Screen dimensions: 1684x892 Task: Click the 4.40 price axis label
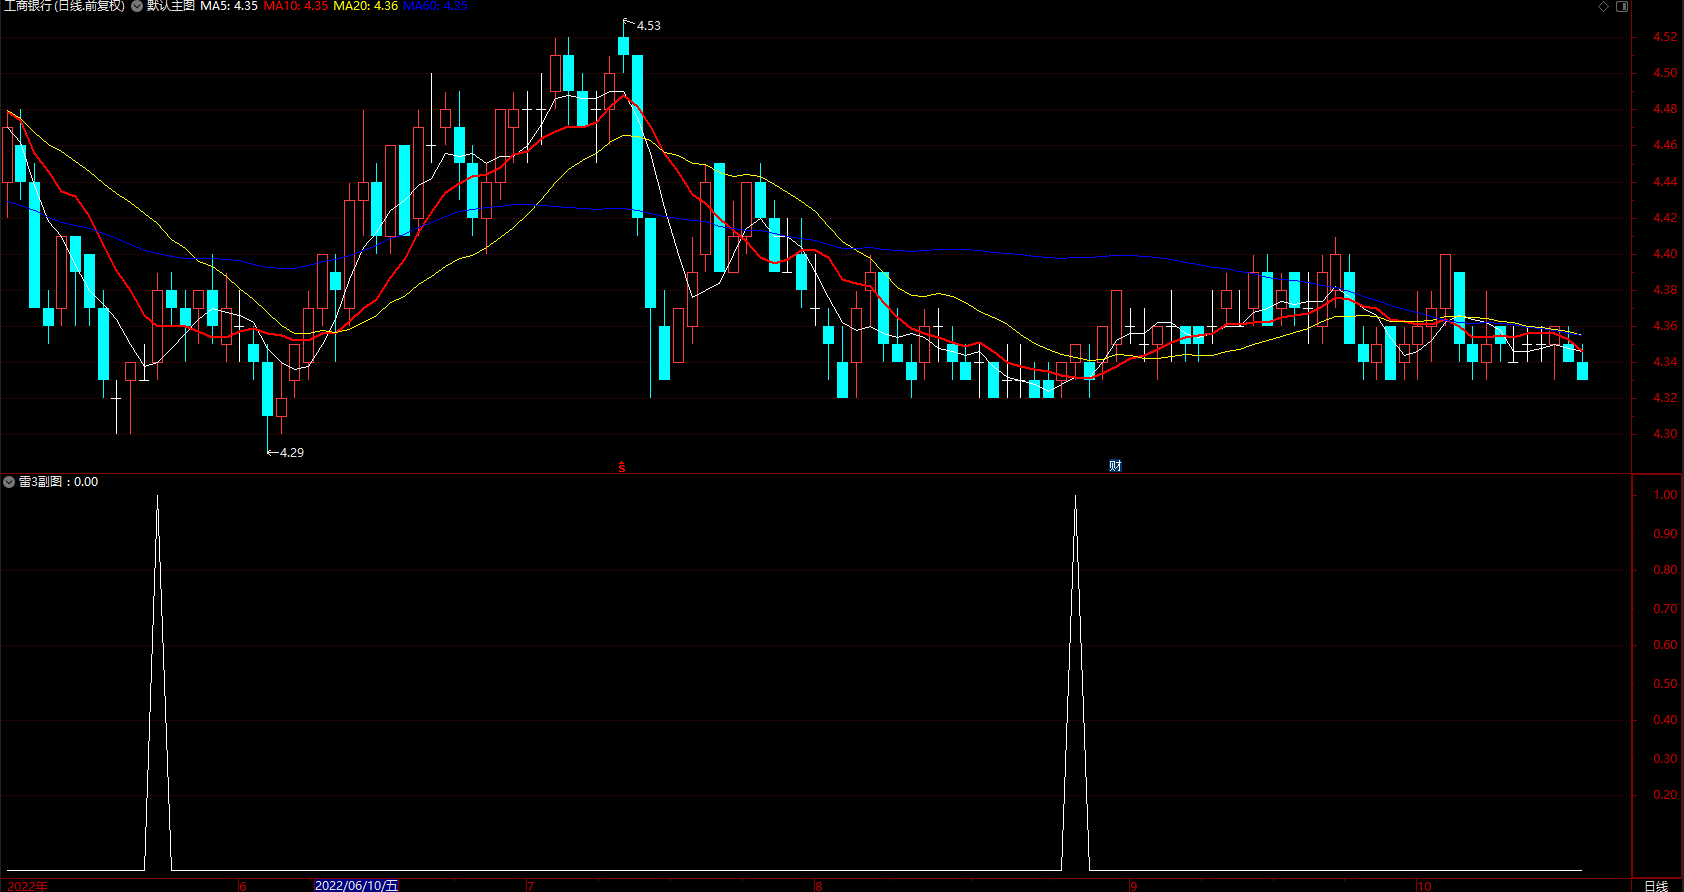[1665, 254]
